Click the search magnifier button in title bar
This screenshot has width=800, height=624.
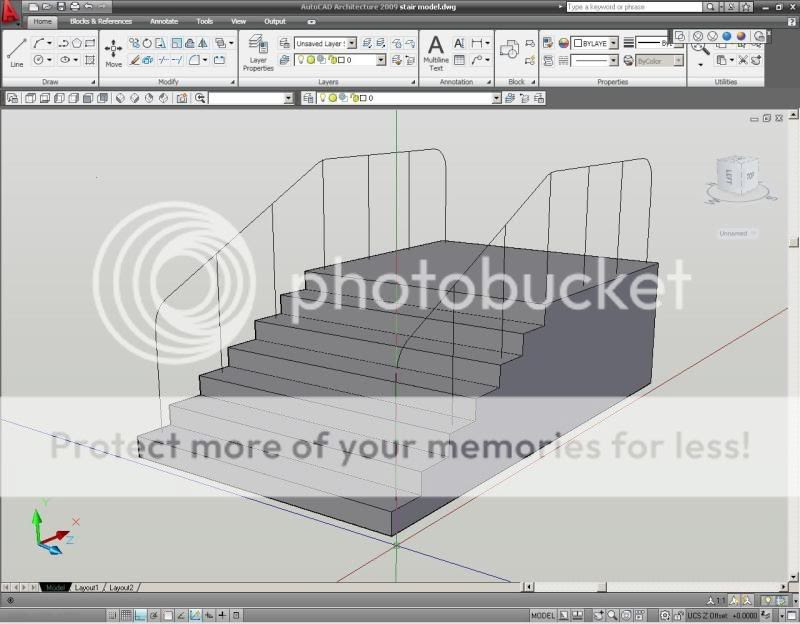(710, 7)
